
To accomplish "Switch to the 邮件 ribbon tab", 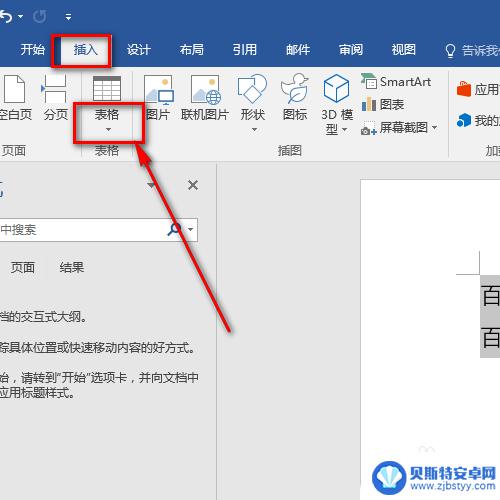I will (x=298, y=50).
